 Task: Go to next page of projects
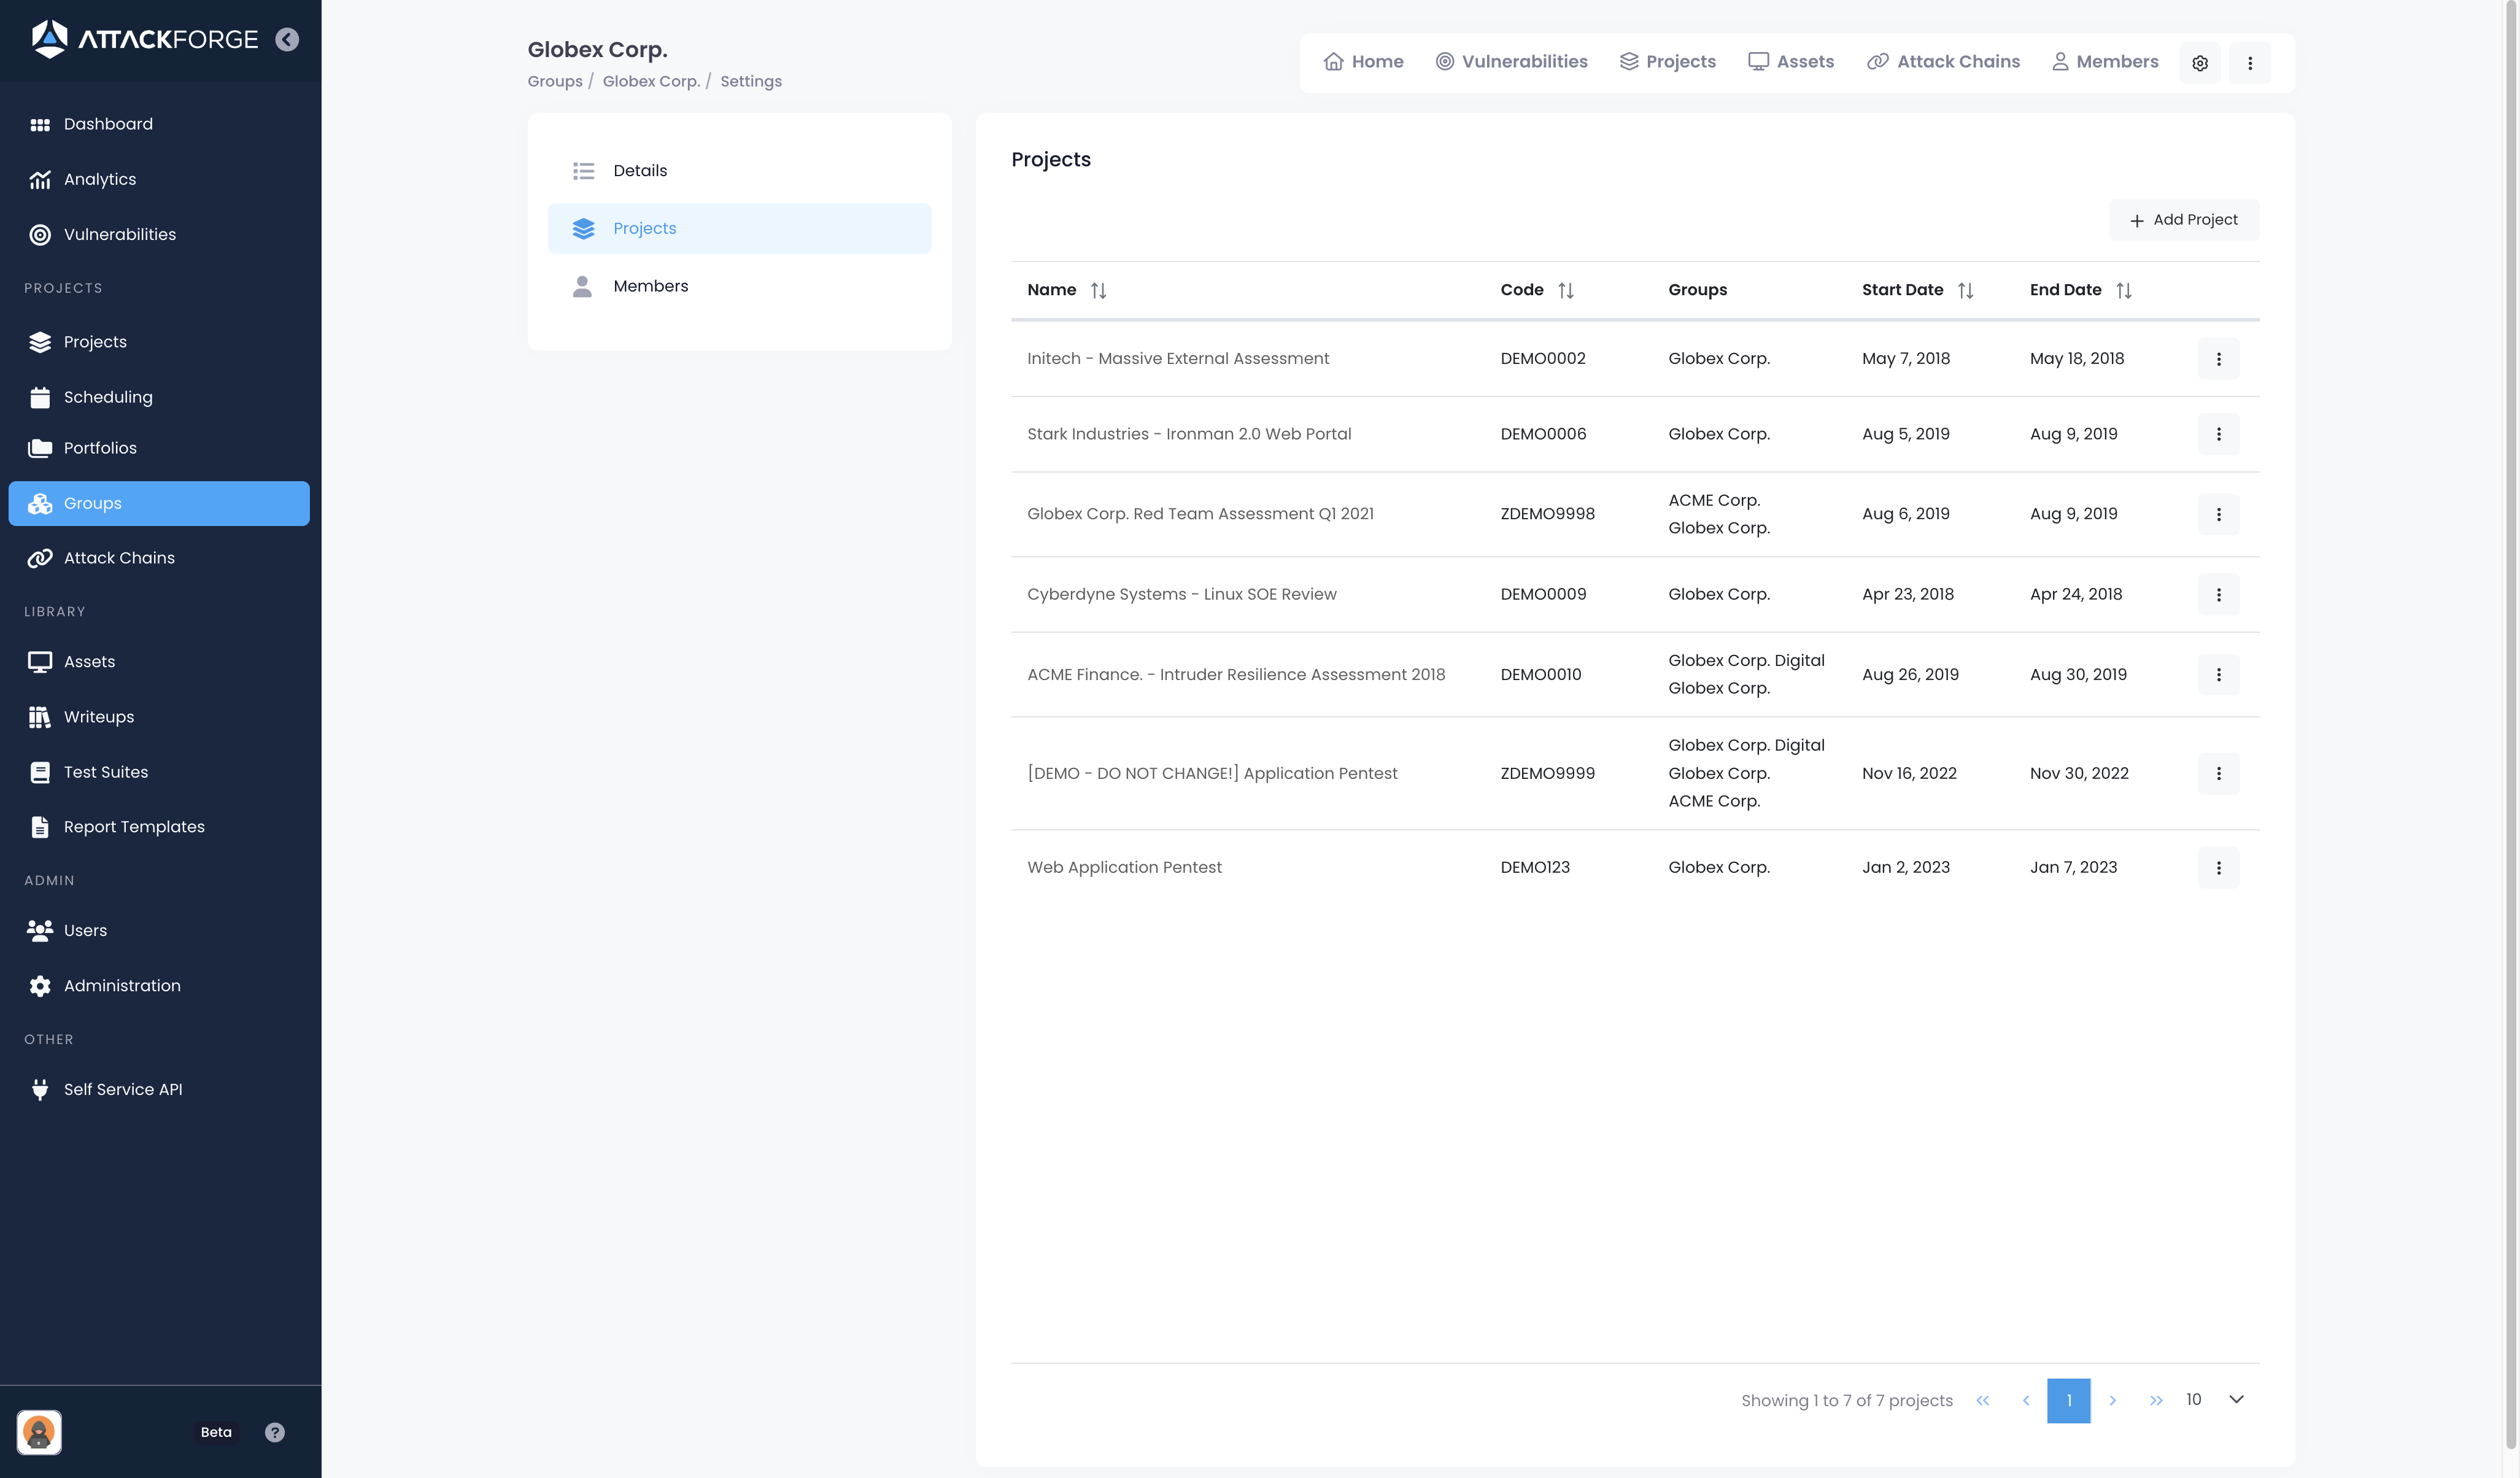pyautogui.click(x=2112, y=1401)
